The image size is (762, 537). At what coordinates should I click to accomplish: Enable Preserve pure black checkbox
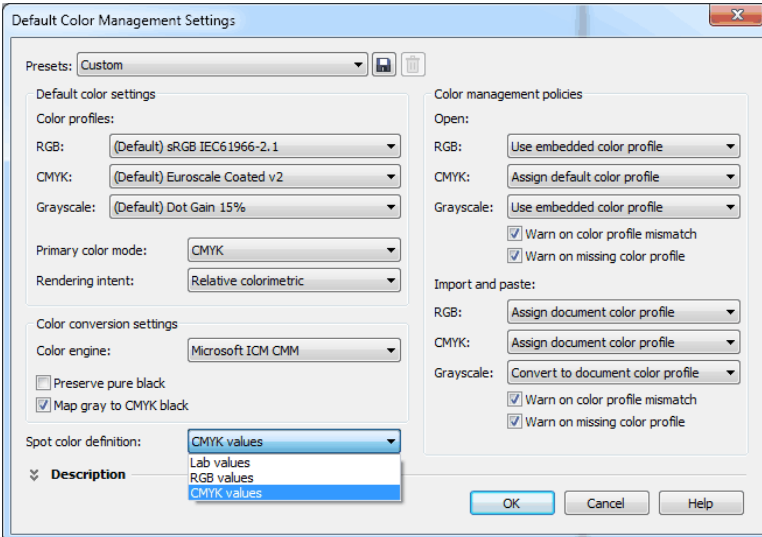click(43, 383)
